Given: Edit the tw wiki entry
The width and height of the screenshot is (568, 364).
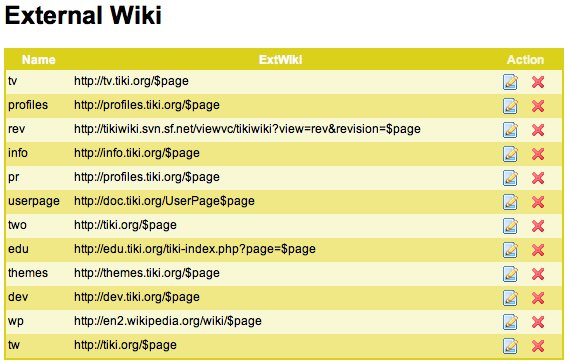Looking at the screenshot, I should [510, 346].
